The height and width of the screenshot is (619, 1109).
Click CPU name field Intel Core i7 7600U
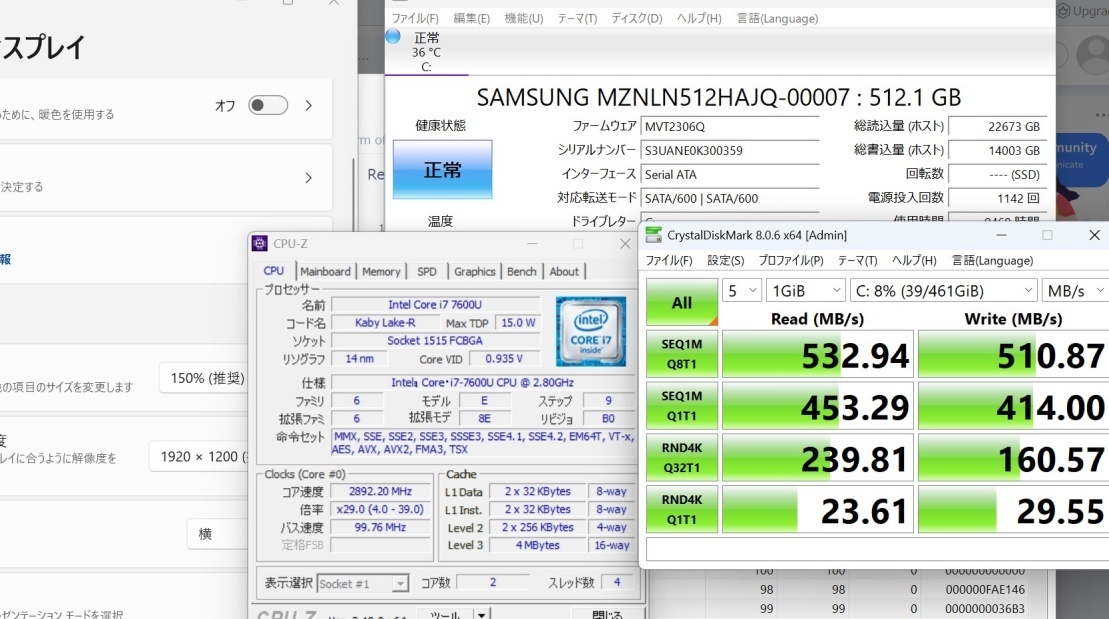pyautogui.click(x=435, y=305)
